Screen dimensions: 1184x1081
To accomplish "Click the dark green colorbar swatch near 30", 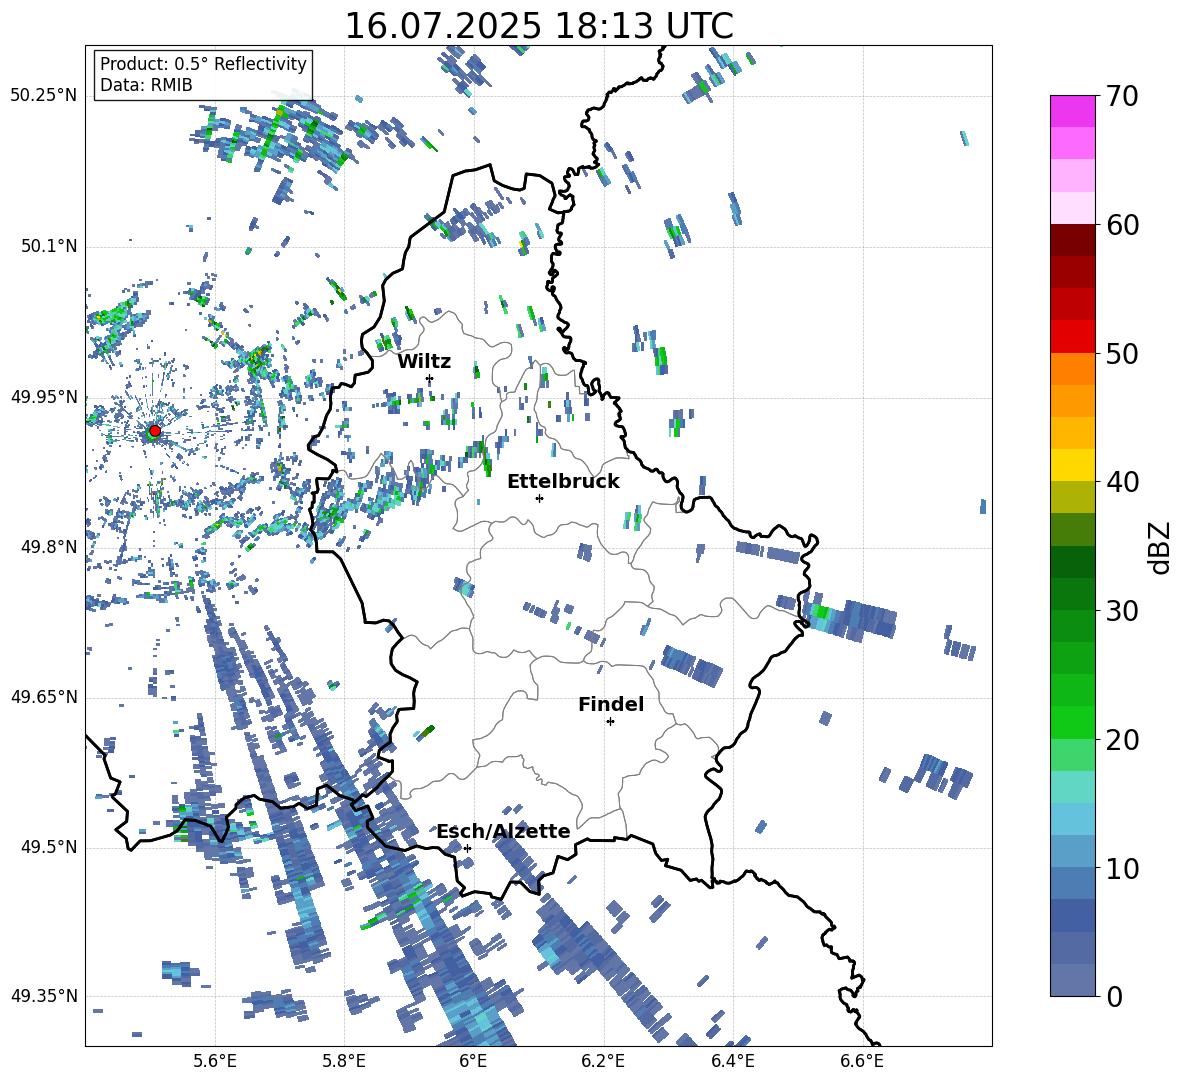I will (x=1073, y=593).
